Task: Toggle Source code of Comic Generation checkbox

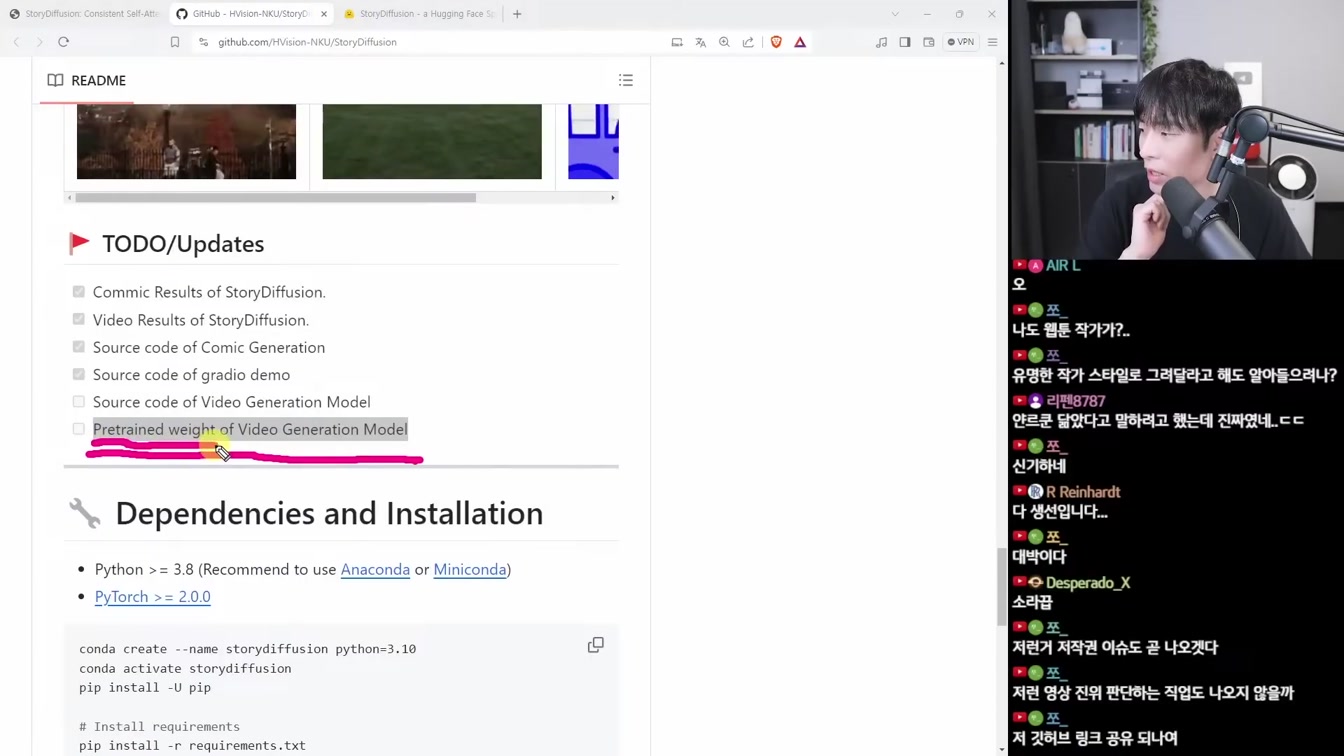Action: point(79,347)
